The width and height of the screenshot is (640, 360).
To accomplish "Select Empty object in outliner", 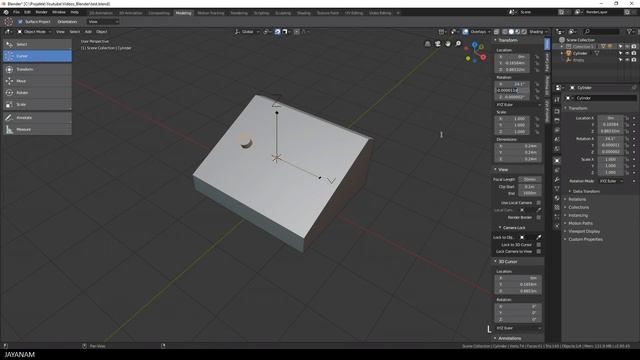I will [x=578, y=60].
